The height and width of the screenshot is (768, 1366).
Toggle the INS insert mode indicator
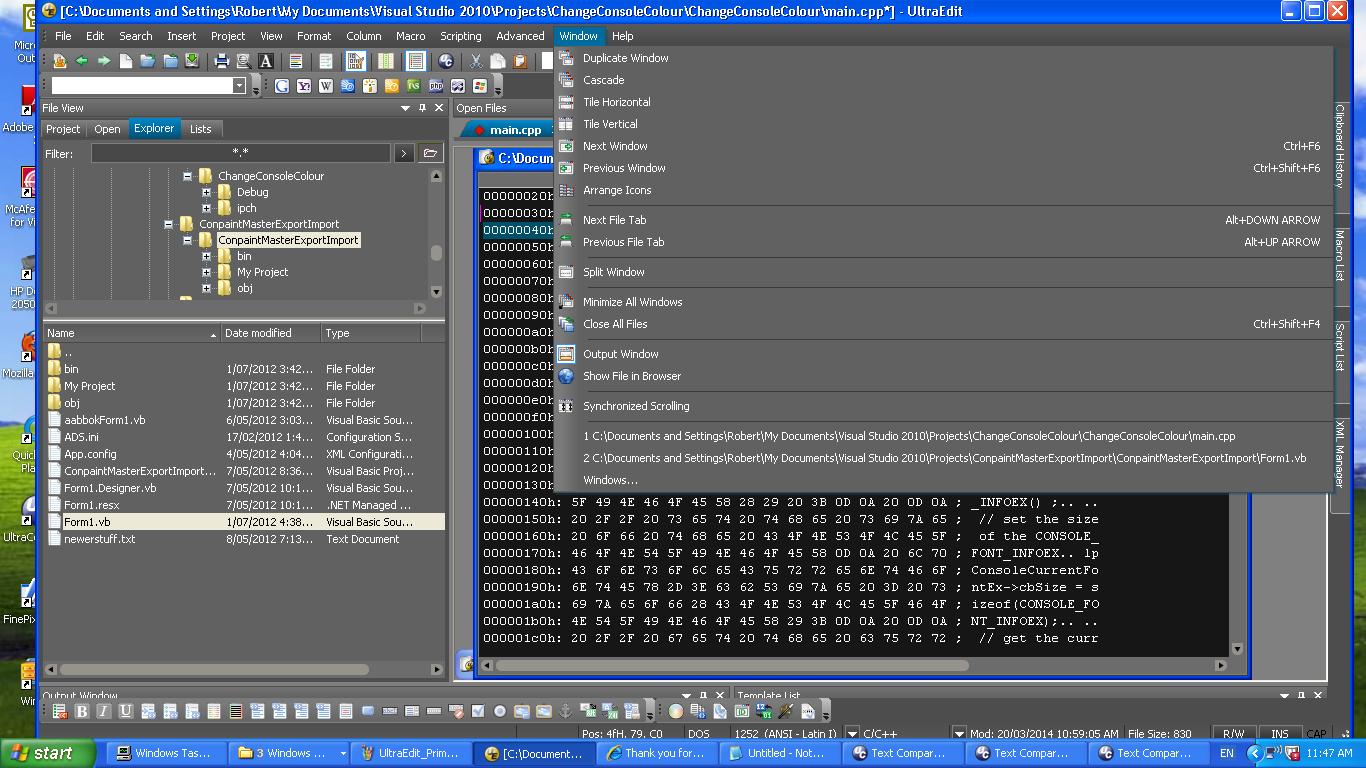1279,734
